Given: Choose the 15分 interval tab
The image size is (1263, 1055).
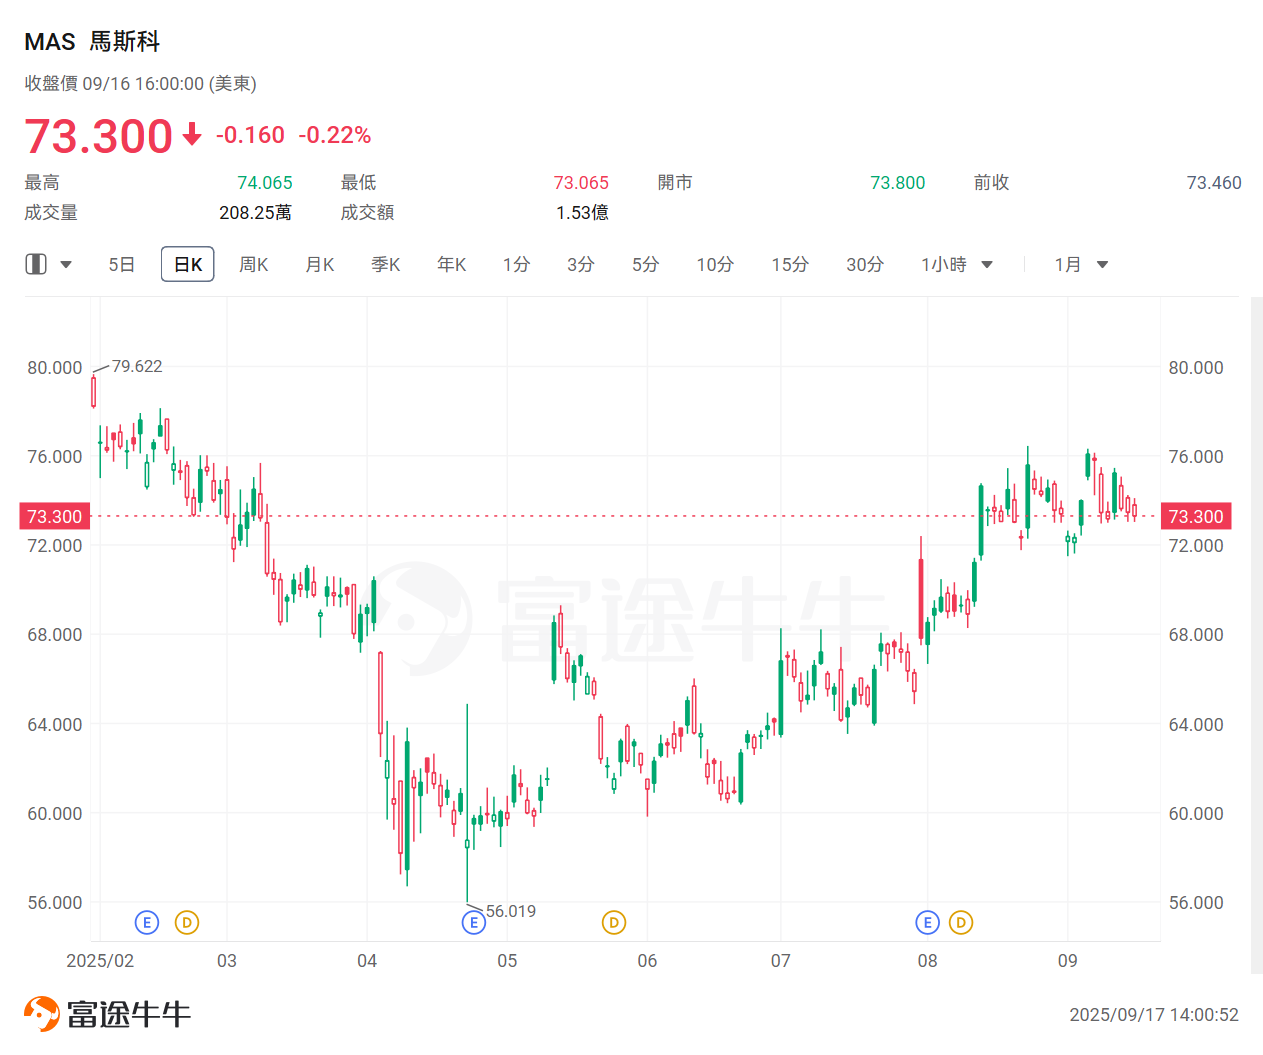Looking at the screenshot, I should pos(790,265).
